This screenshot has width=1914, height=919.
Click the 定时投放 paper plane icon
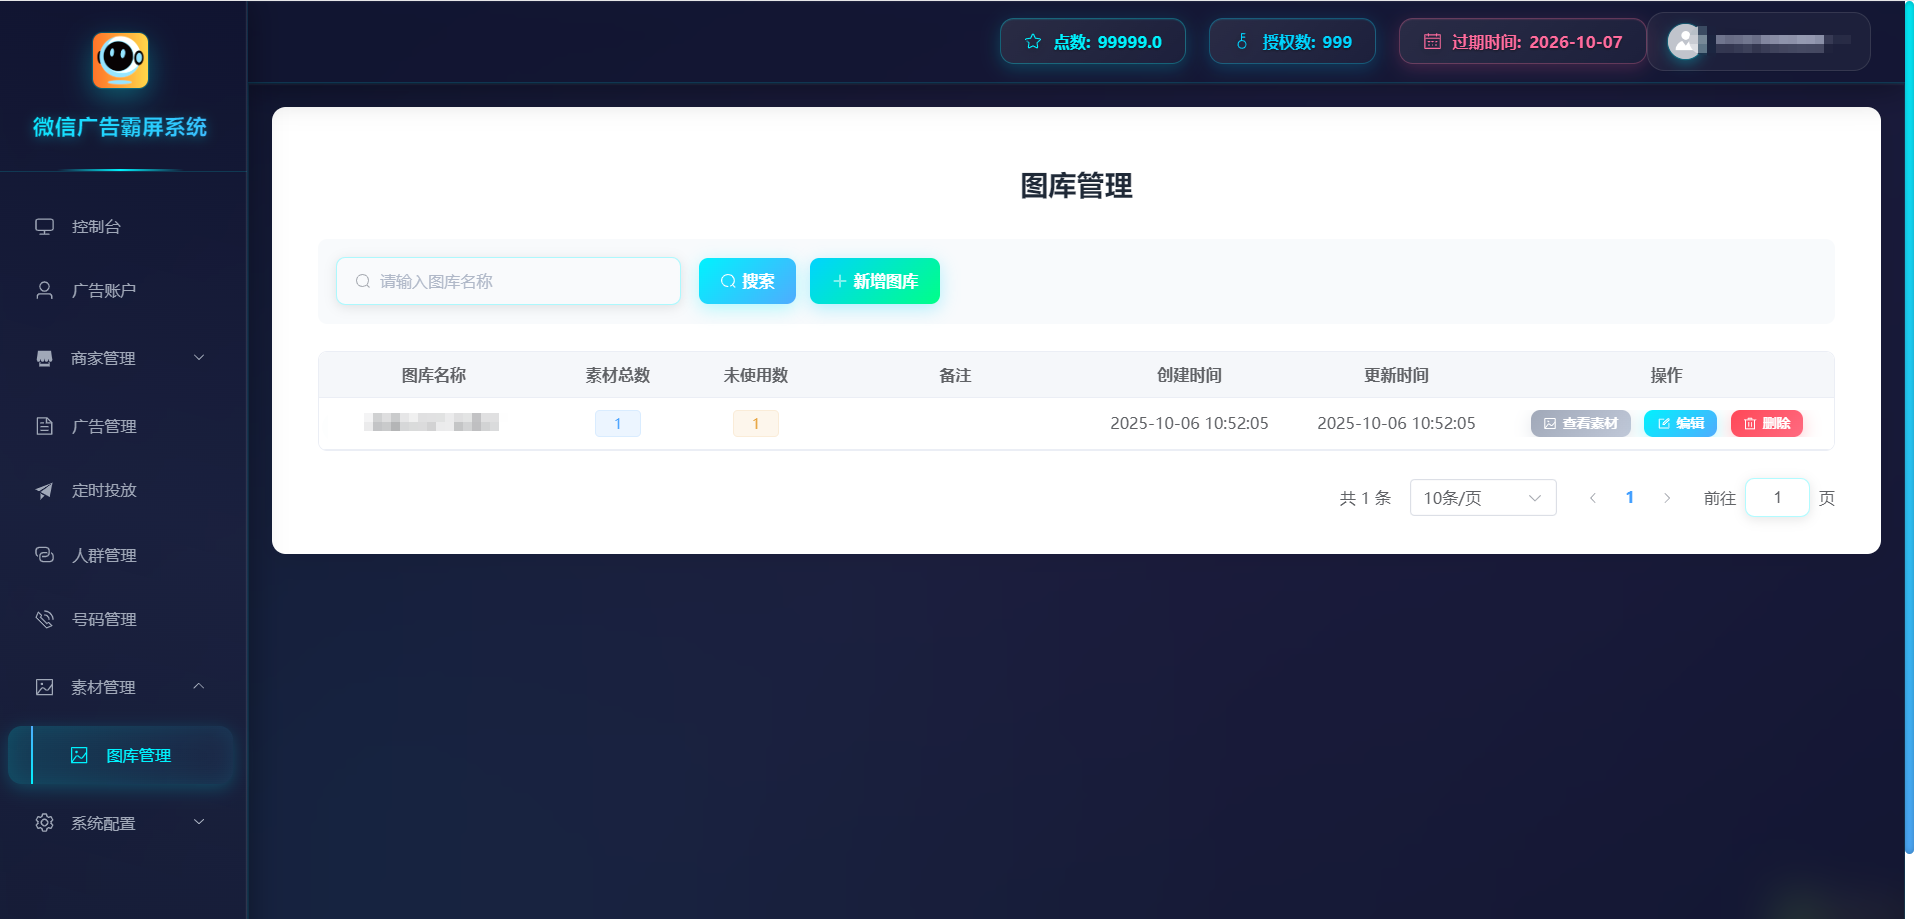coord(45,491)
